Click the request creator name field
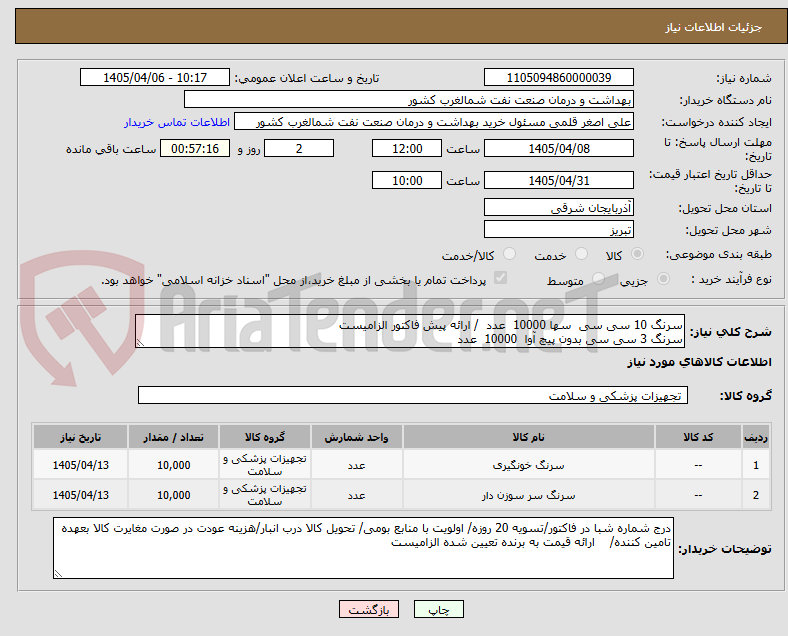The image size is (788, 636). [x=434, y=122]
